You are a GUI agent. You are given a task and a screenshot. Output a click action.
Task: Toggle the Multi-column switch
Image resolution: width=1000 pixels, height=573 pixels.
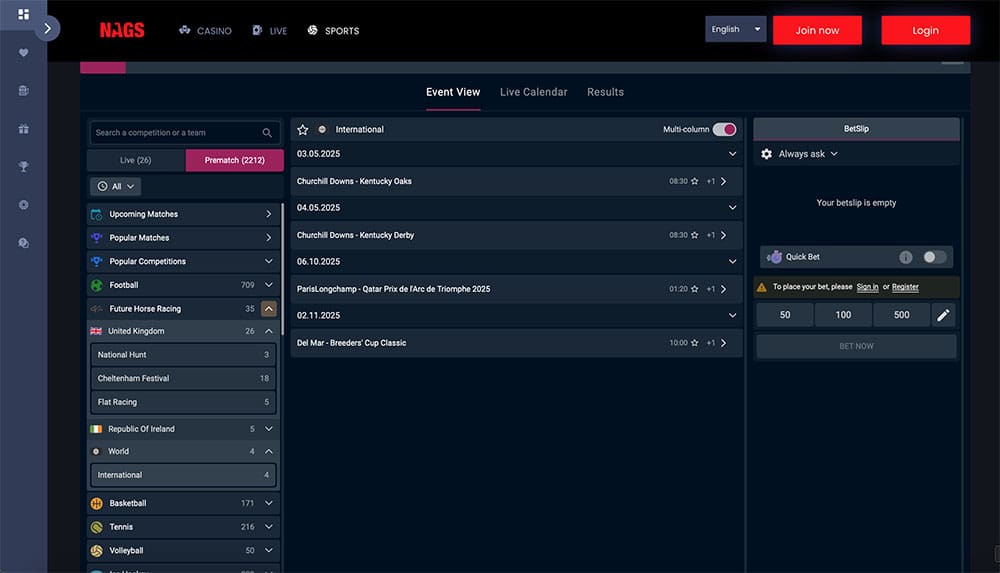(724, 130)
